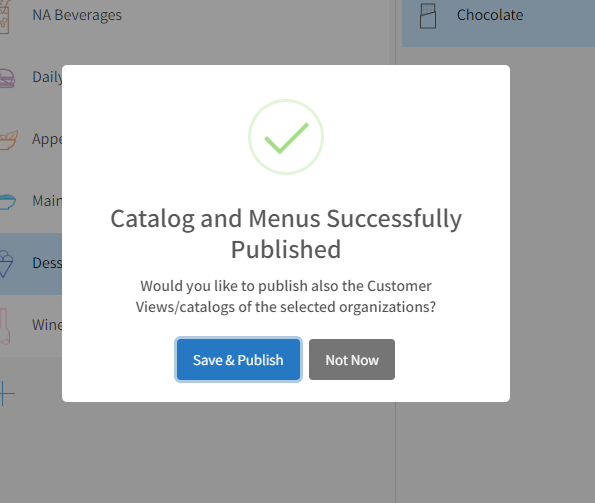This screenshot has width=595, height=503.
Task: Choose the Appetizers category label
Action: tap(47, 139)
